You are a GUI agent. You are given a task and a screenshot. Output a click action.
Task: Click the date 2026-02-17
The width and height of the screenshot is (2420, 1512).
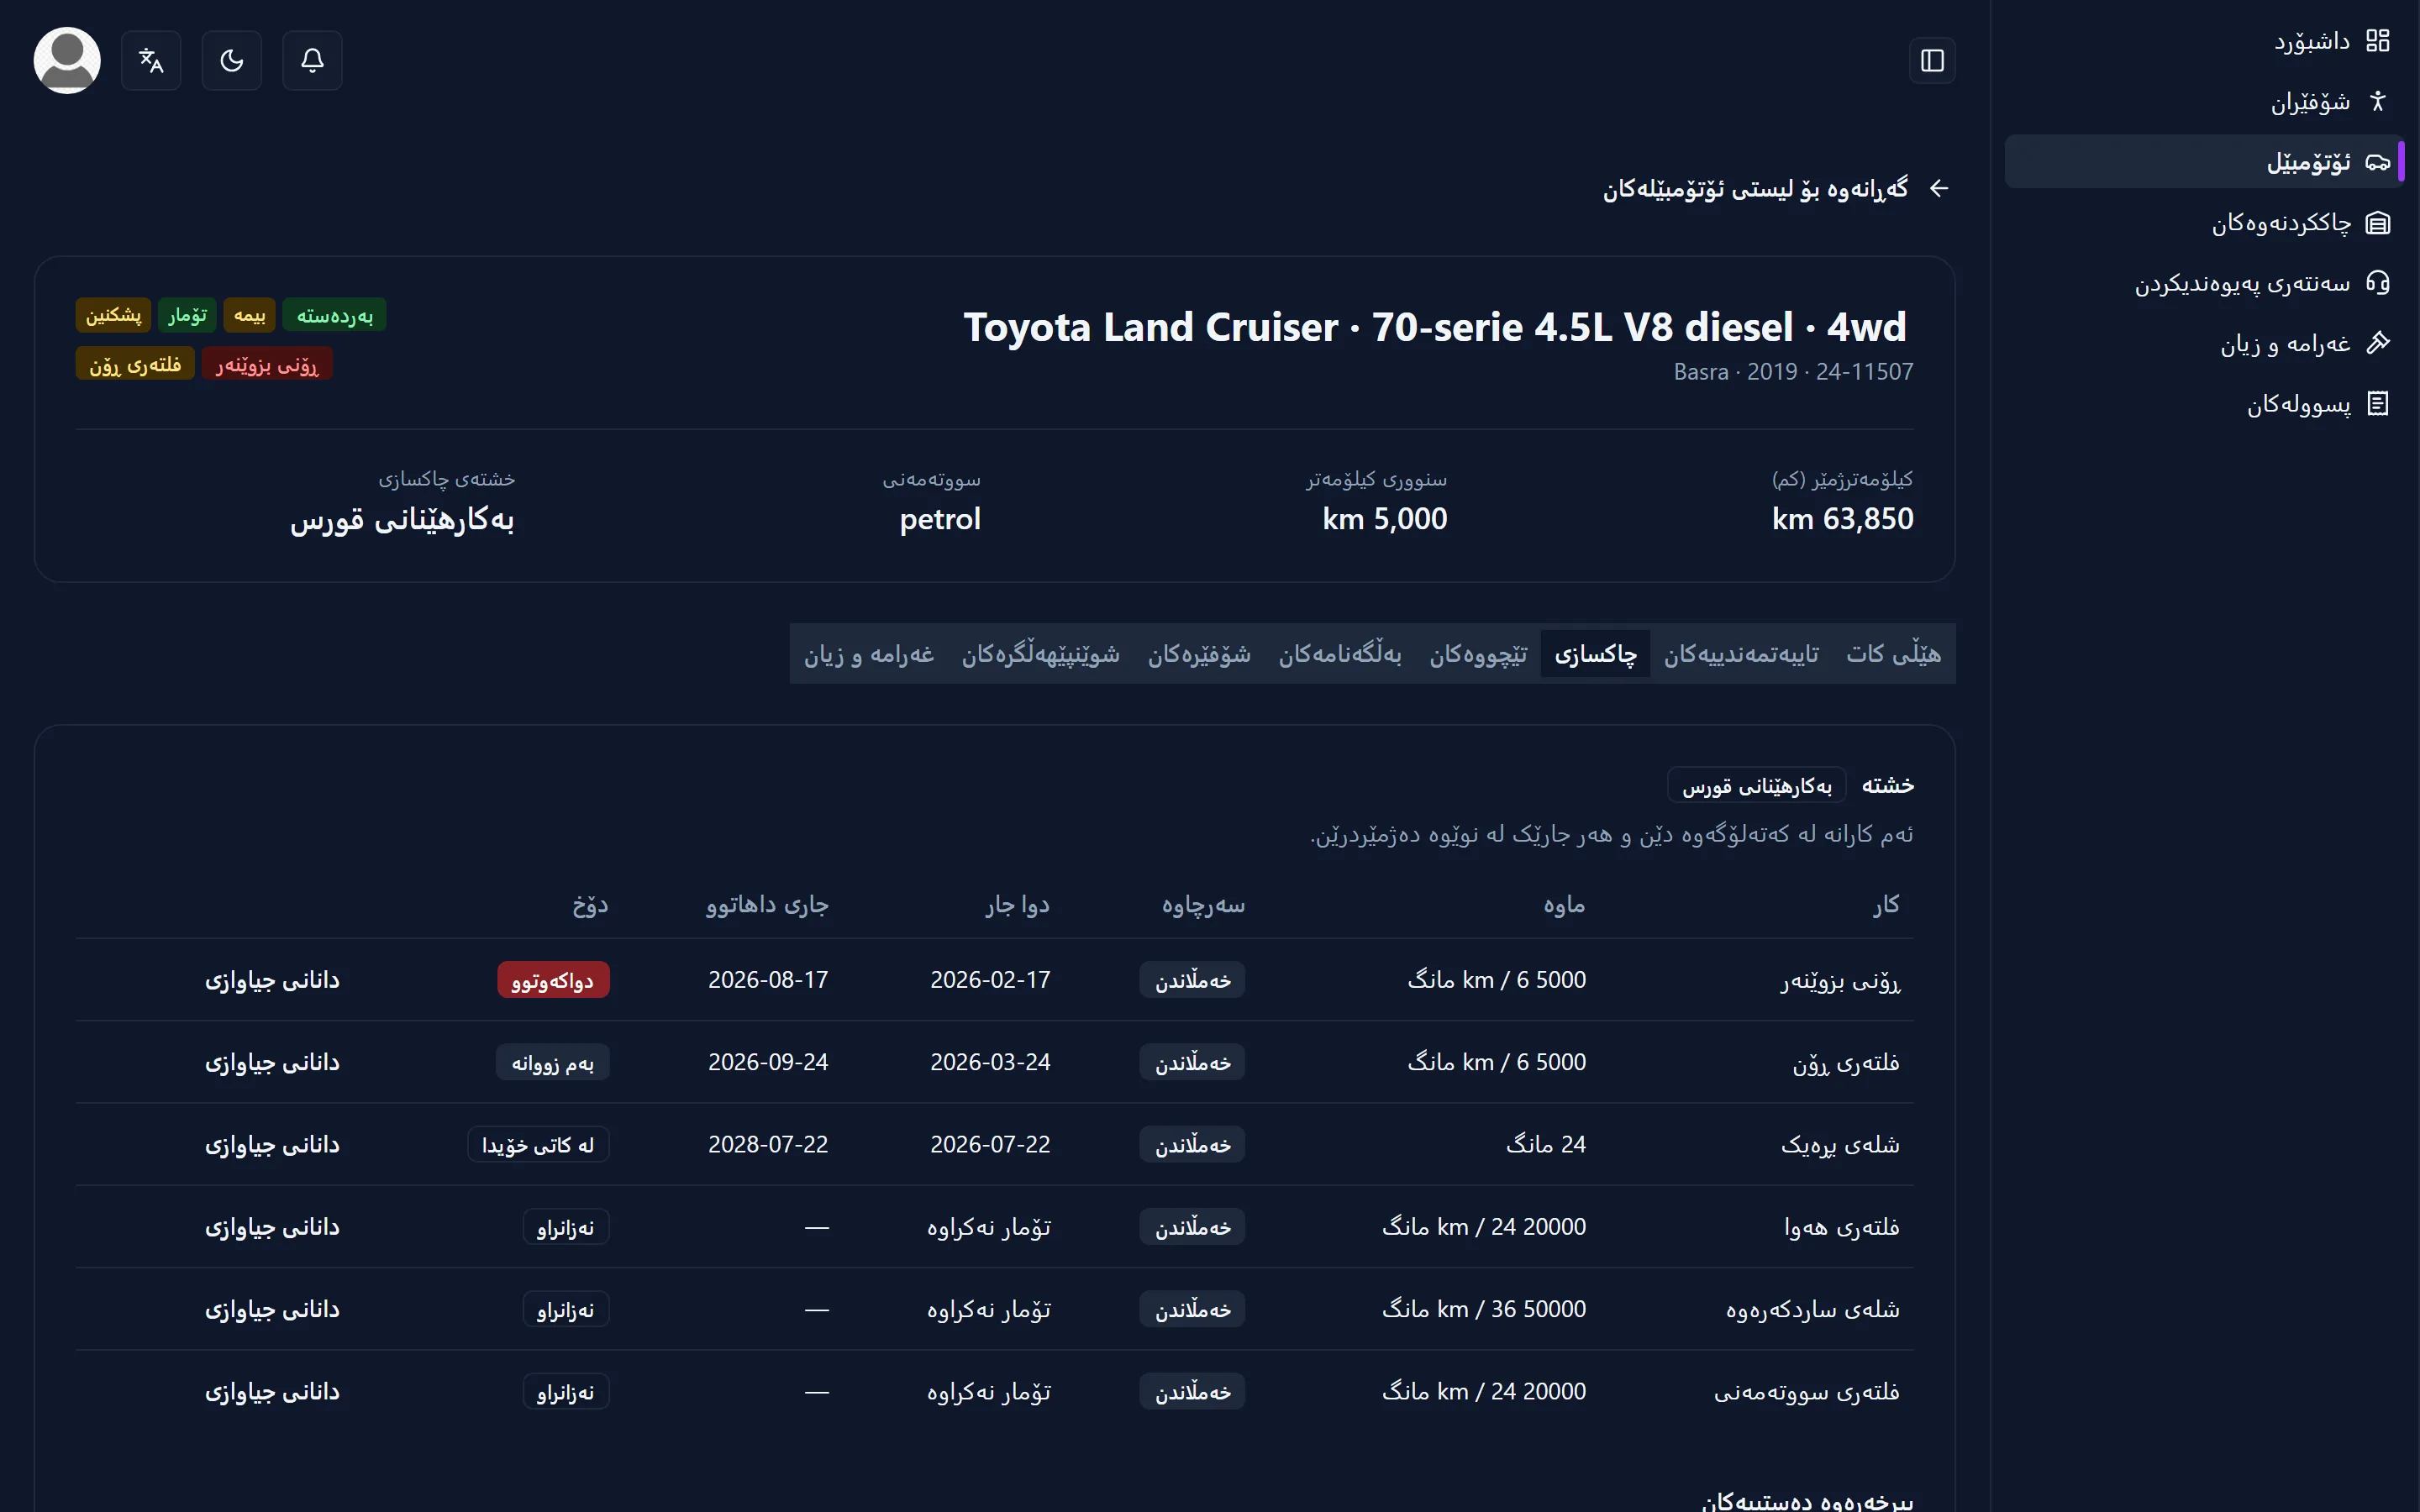coord(990,980)
